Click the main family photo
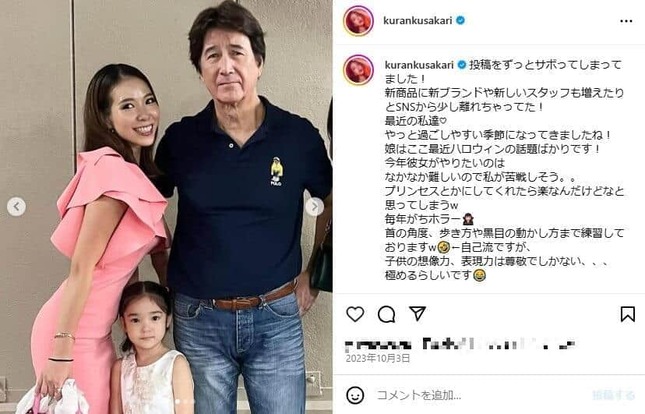 [166, 207]
